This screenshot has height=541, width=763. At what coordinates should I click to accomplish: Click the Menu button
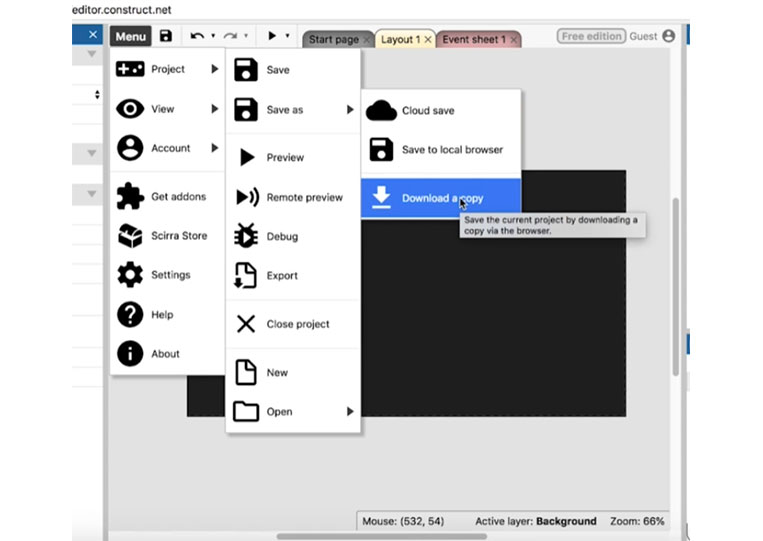(130, 36)
